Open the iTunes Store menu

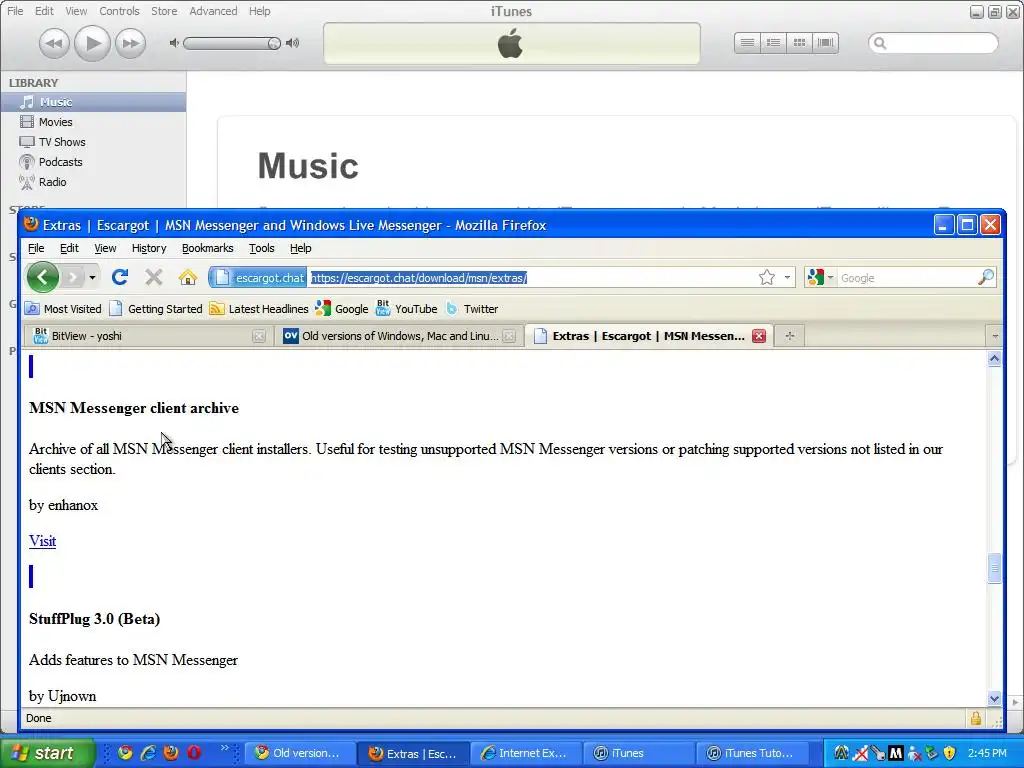pos(164,11)
